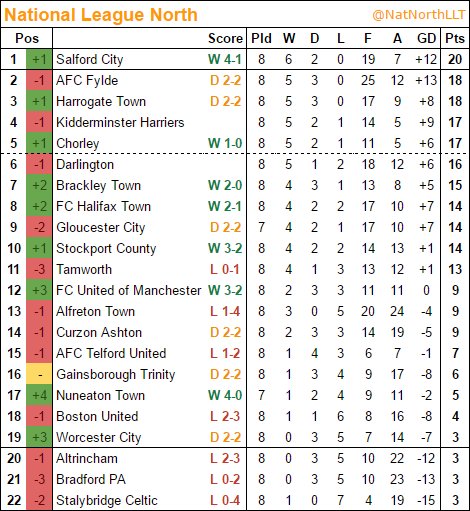Select the GD column header

427,38
